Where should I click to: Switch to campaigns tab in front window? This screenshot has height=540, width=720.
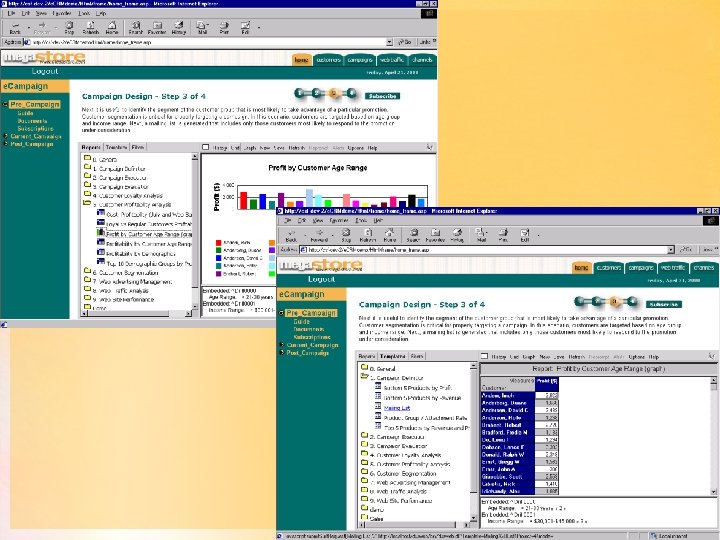tap(641, 267)
